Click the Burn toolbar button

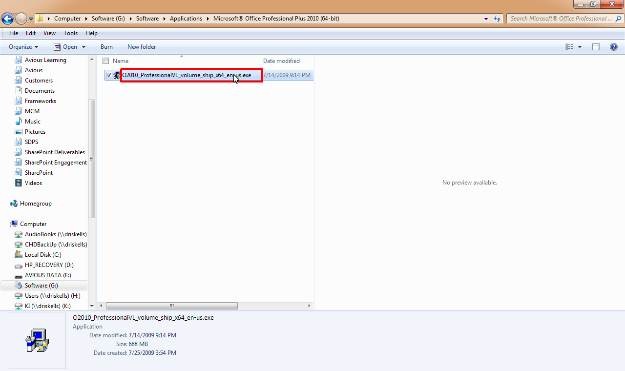(106, 47)
